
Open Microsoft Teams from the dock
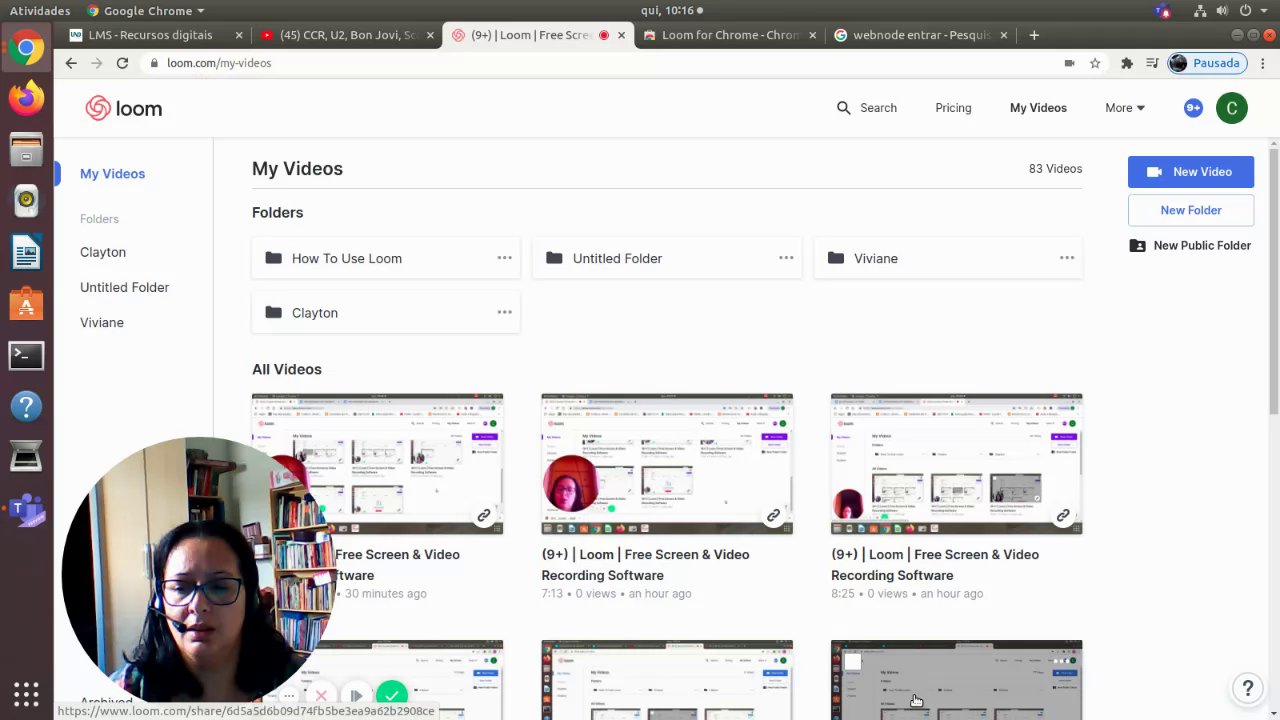click(x=26, y=510)
